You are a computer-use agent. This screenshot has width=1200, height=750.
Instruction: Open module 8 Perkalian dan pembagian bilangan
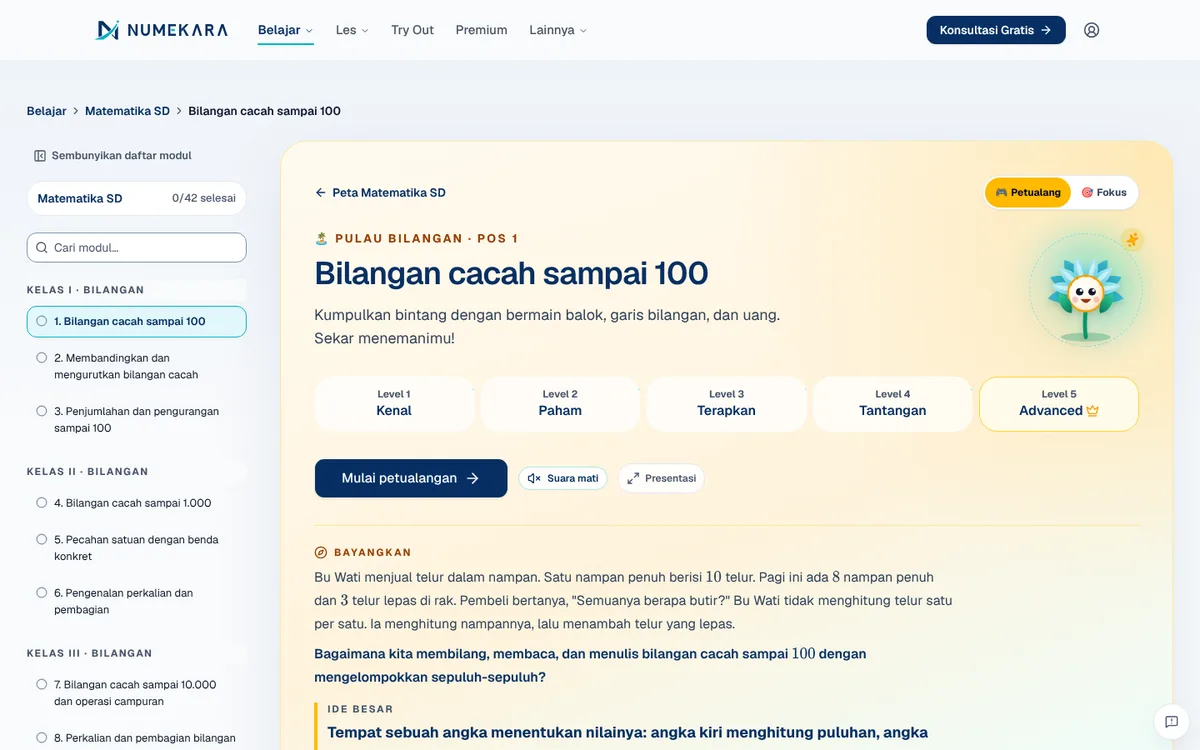coord(136,738)
